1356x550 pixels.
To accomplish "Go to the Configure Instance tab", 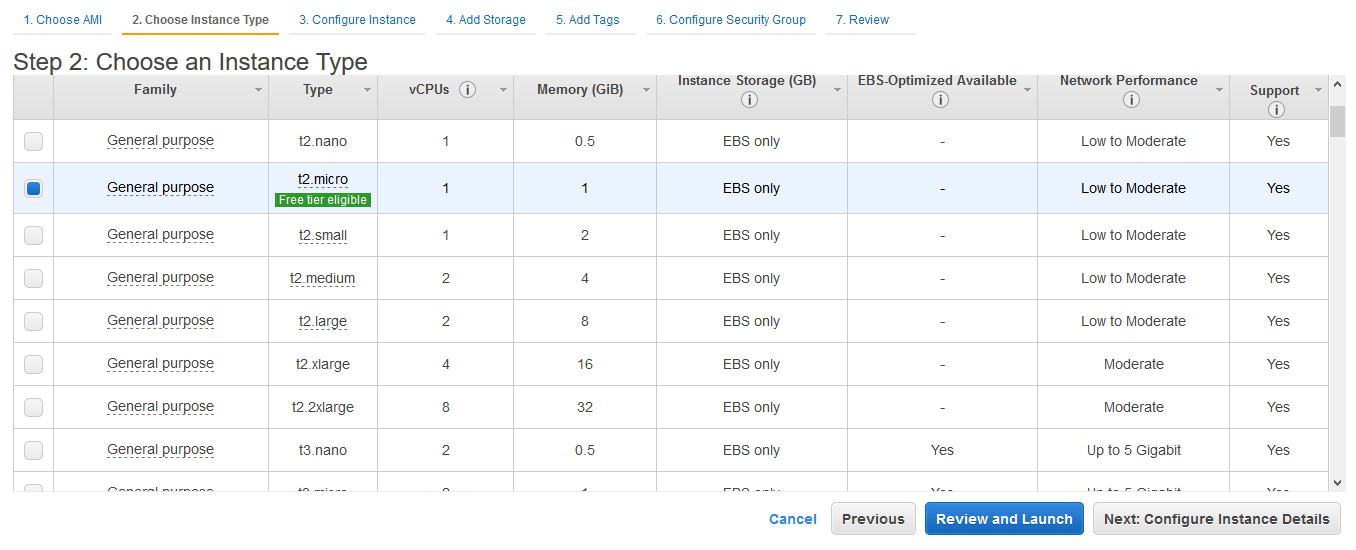I will tap(357, 20).
